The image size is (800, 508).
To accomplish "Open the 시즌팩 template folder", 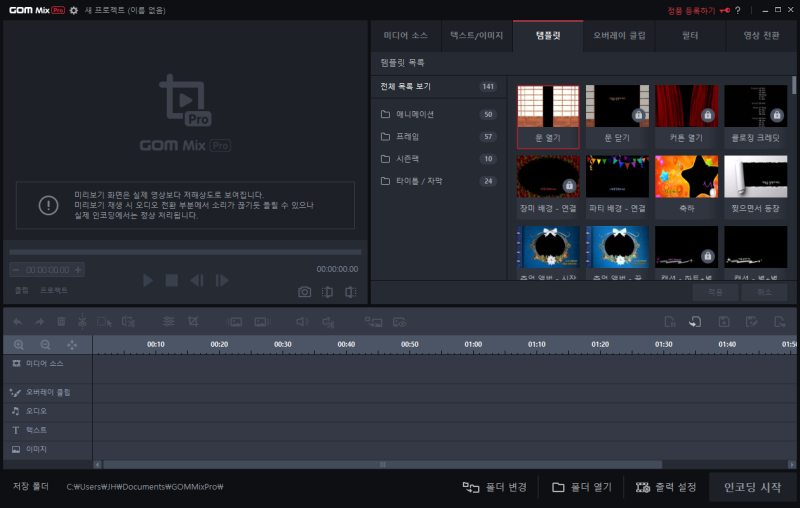I will 439,159.
